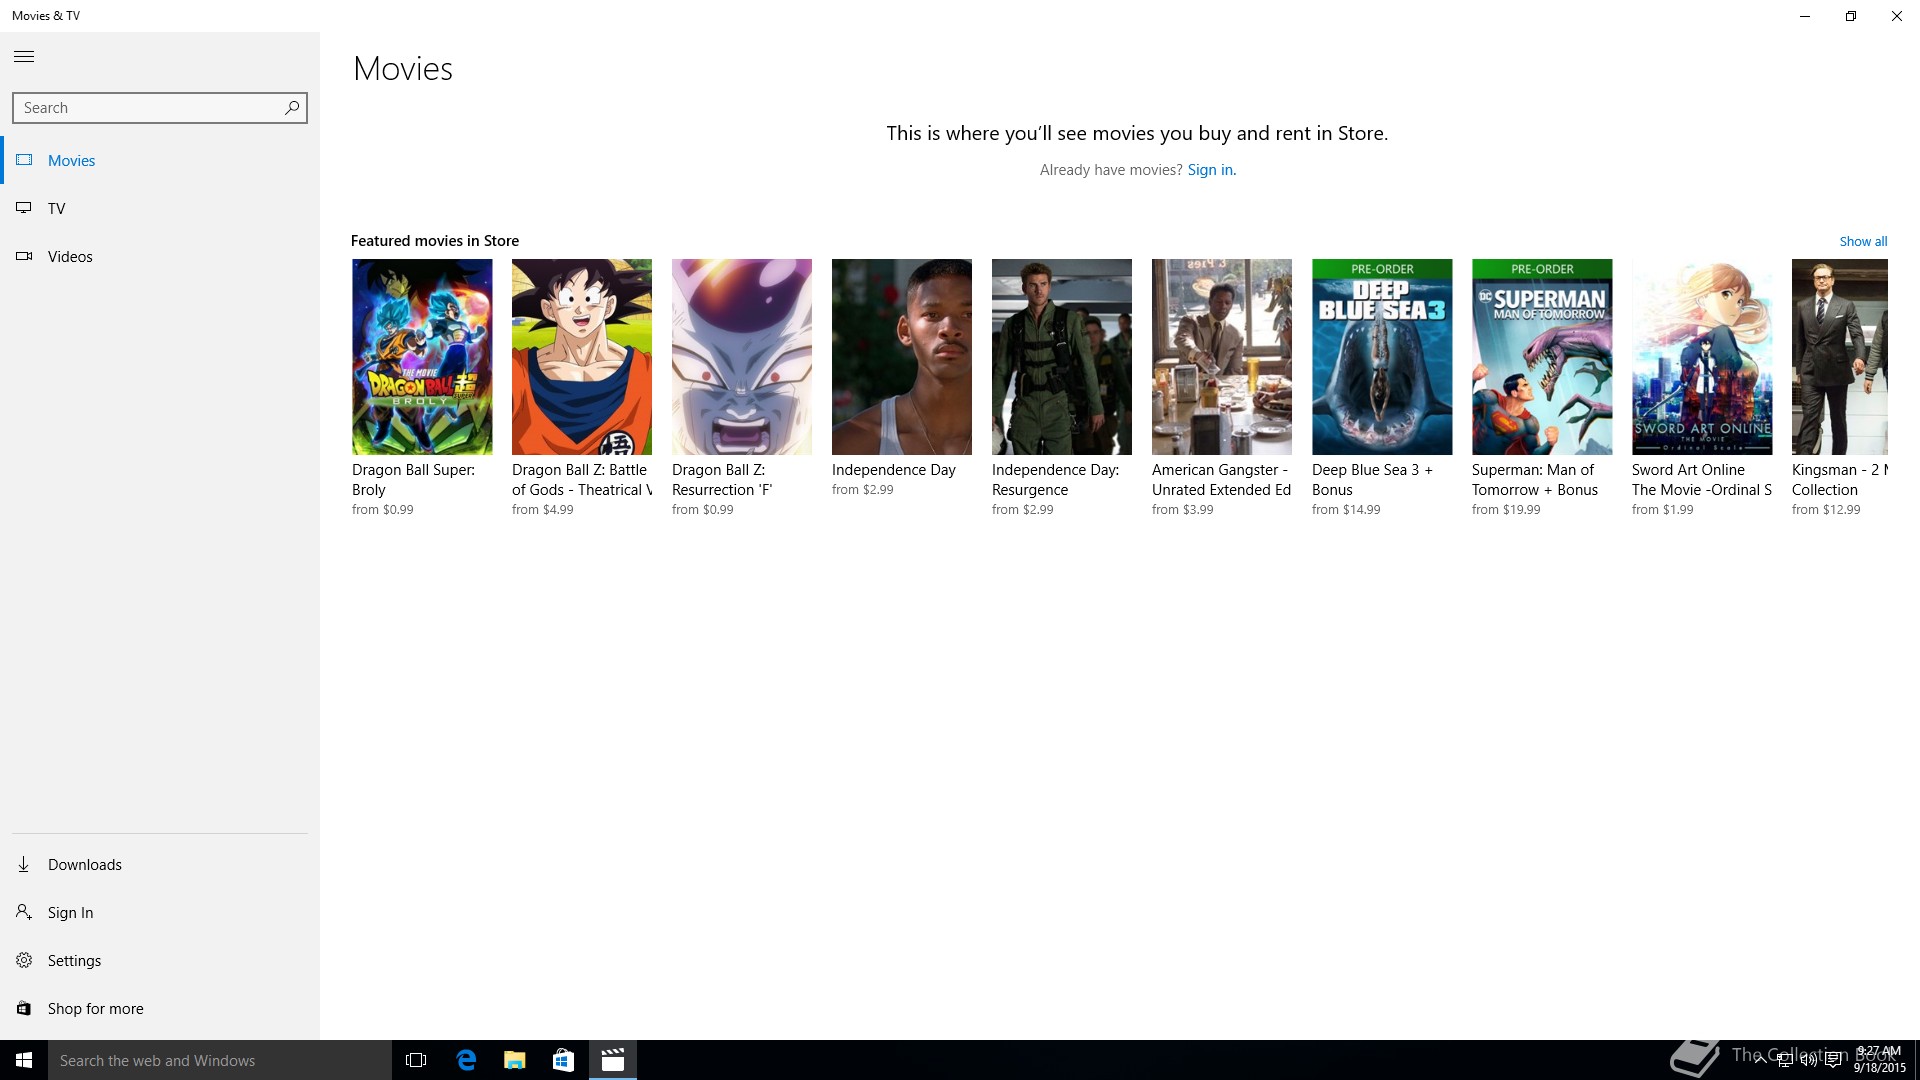Open Action Center notifications icon
Screen dimensions: 1920x1080
(x=1833, y=1061)
